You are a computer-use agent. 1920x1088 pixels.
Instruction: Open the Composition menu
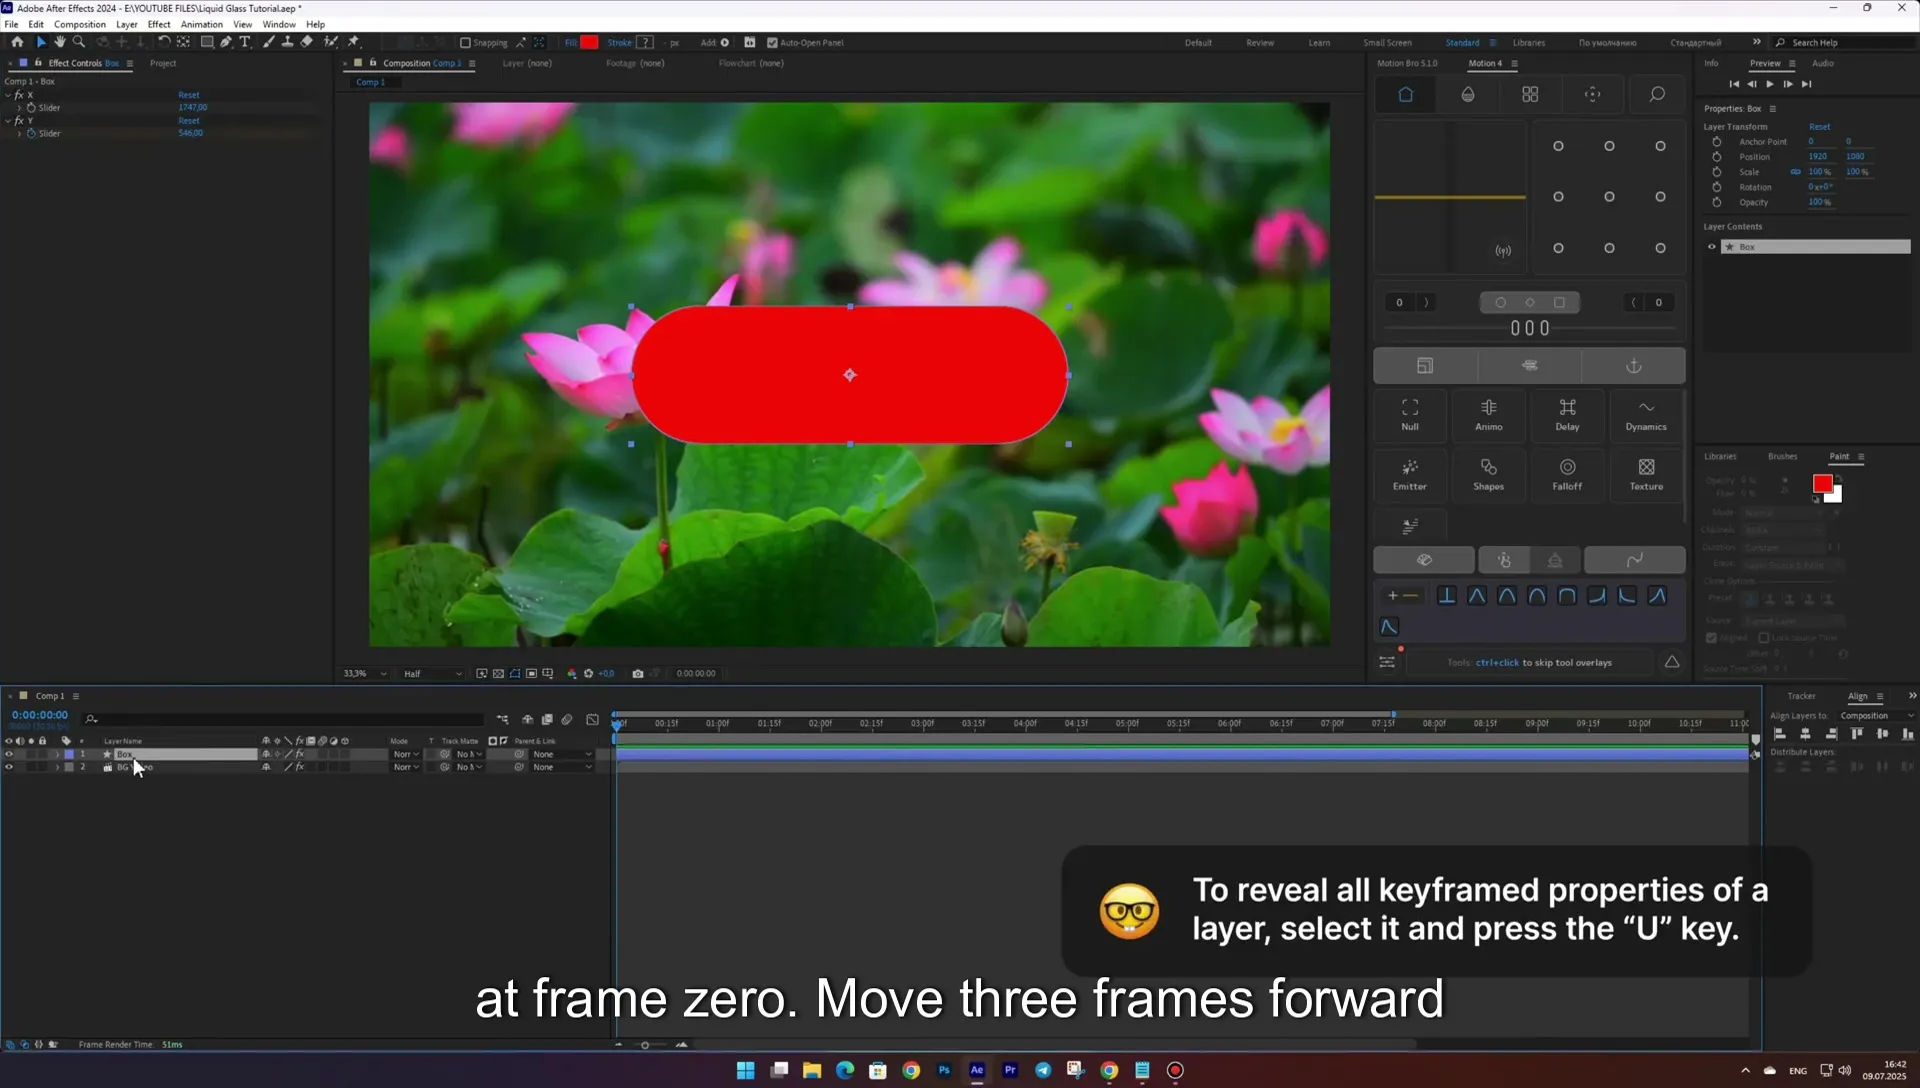click(x=80, y=24)
